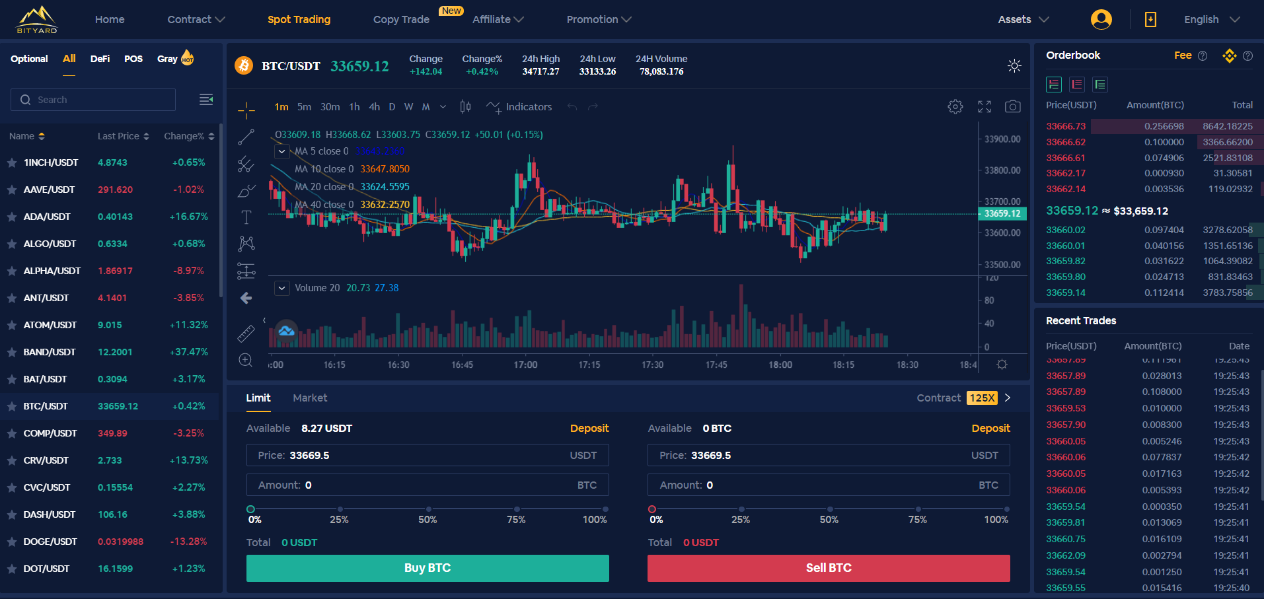Viewport: 1264px width, 599px height.
Task: Select the 5m chart timeframe
Action: [304, 107]
